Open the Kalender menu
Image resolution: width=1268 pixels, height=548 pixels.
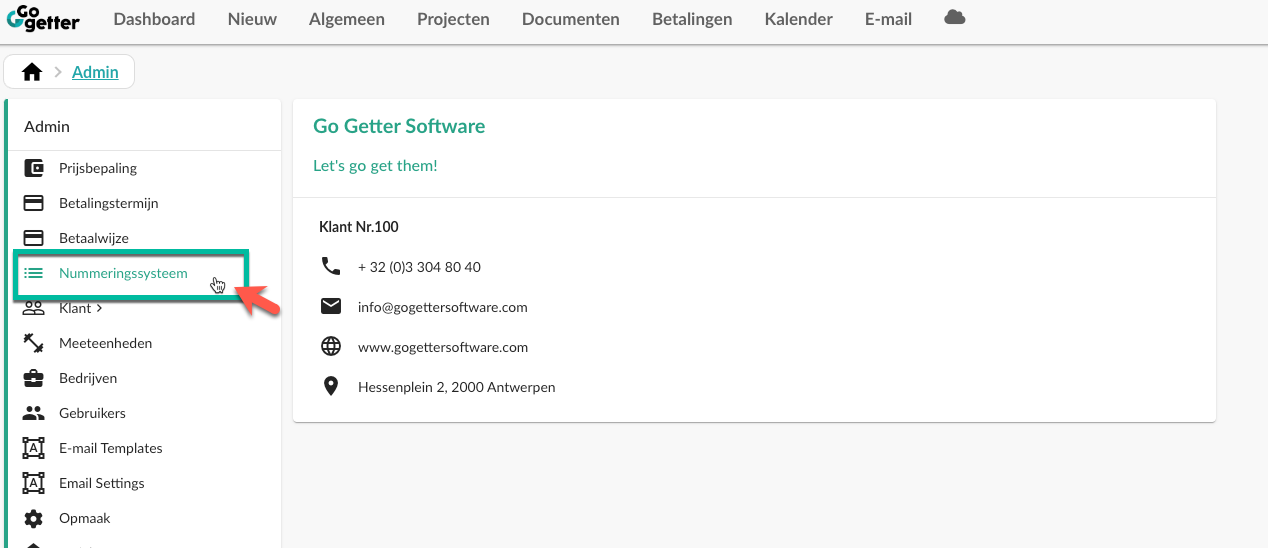pos(799,19)
